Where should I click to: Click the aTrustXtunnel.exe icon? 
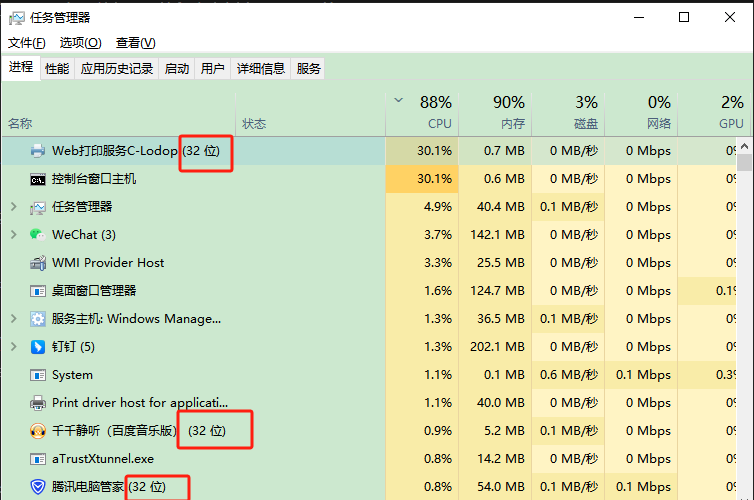[x=38, y=459]
